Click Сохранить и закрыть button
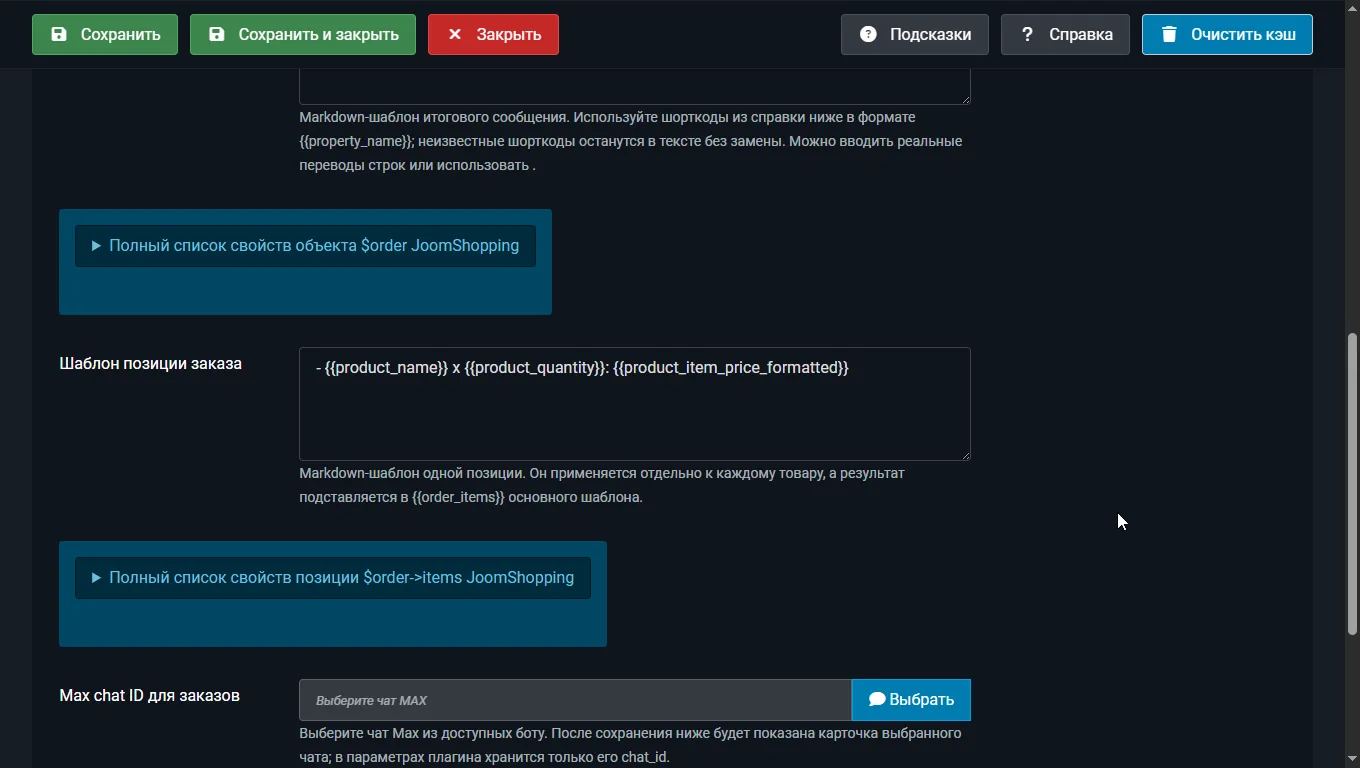Screen dimensions: 1360x768 [303, 34]
